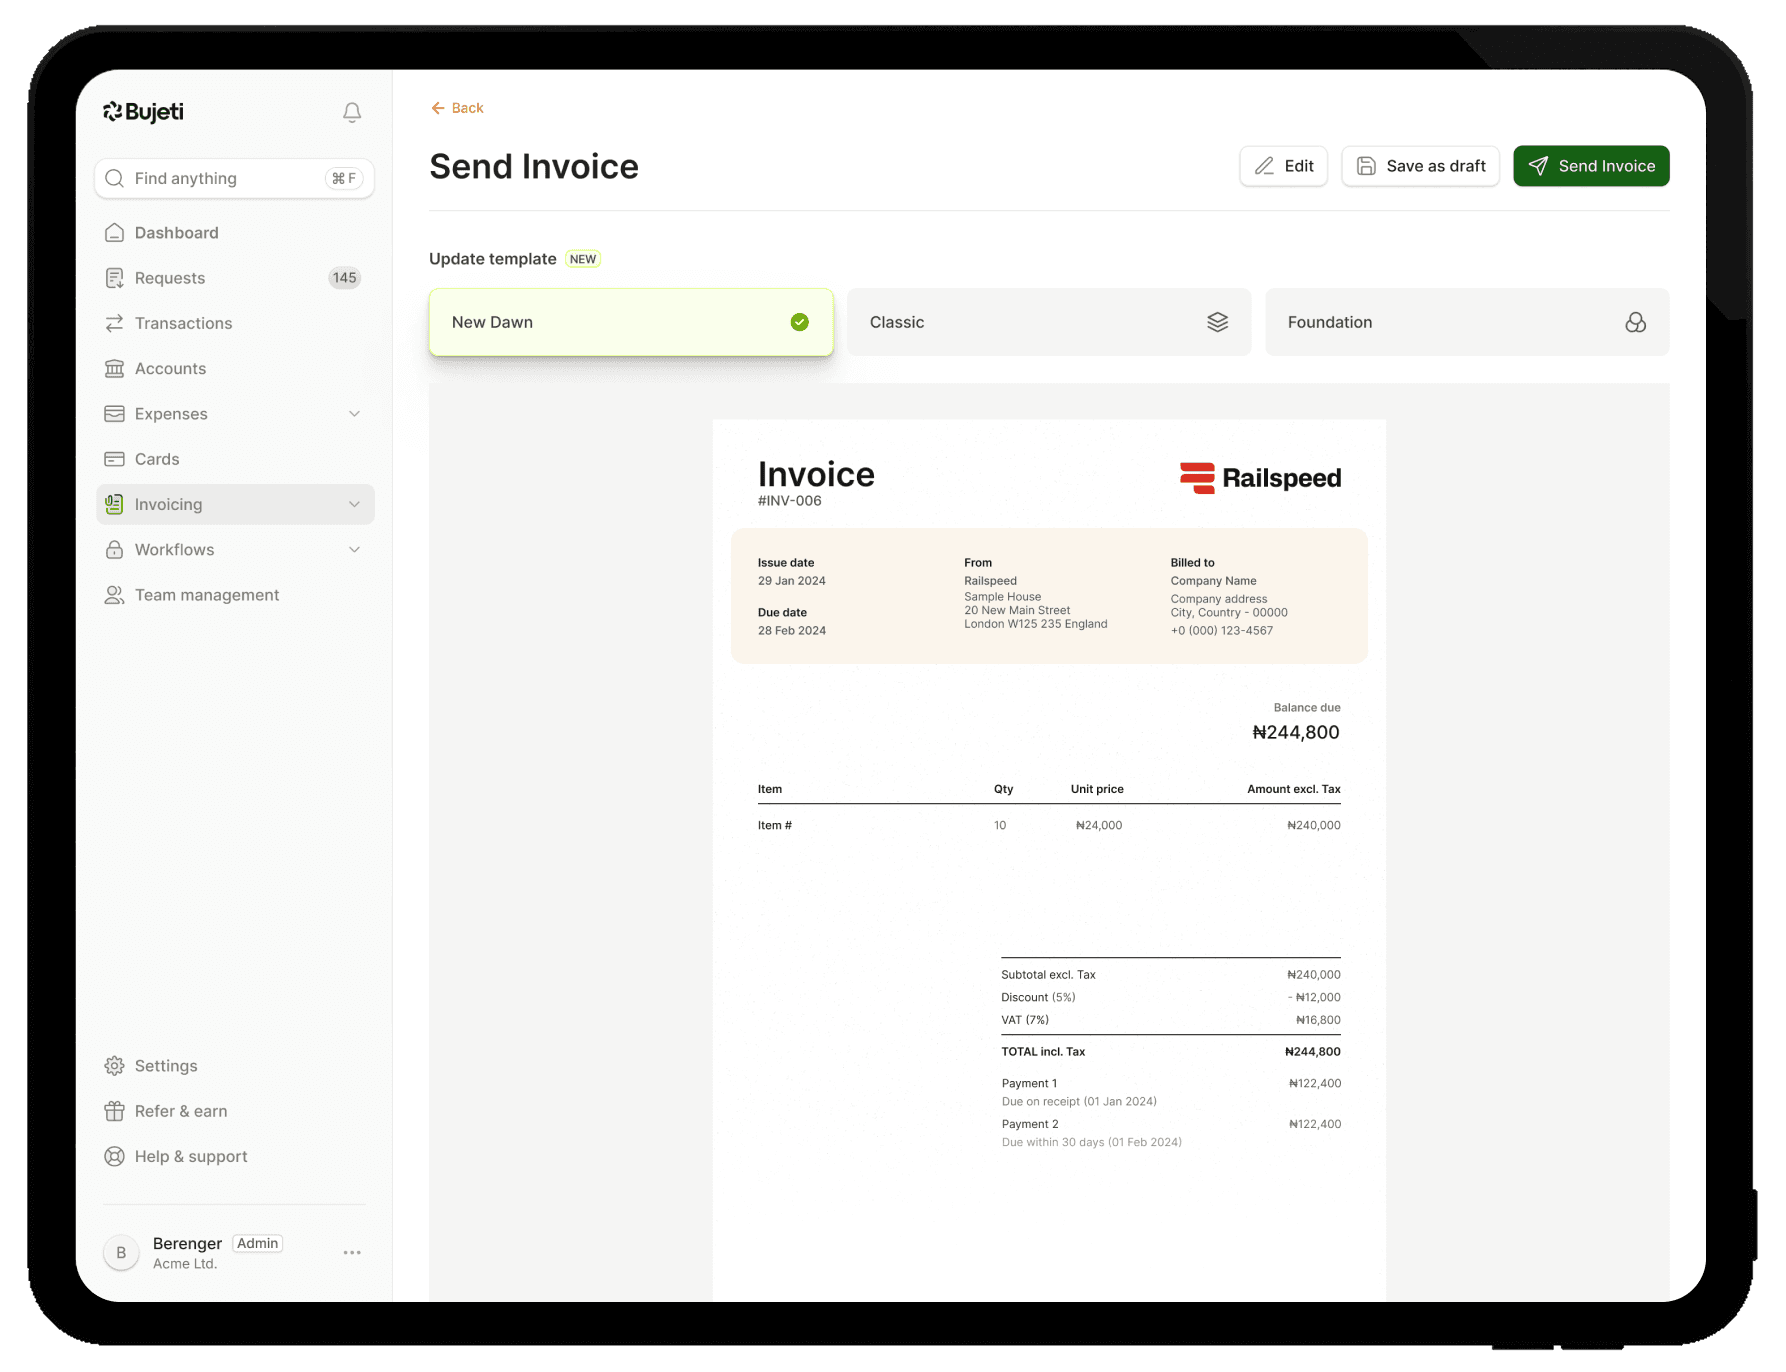Image resolution: width=1786 pixels, height=1372 pixels.
Task: Click the Save as draft disk icon
Action: click(1366, 166)
